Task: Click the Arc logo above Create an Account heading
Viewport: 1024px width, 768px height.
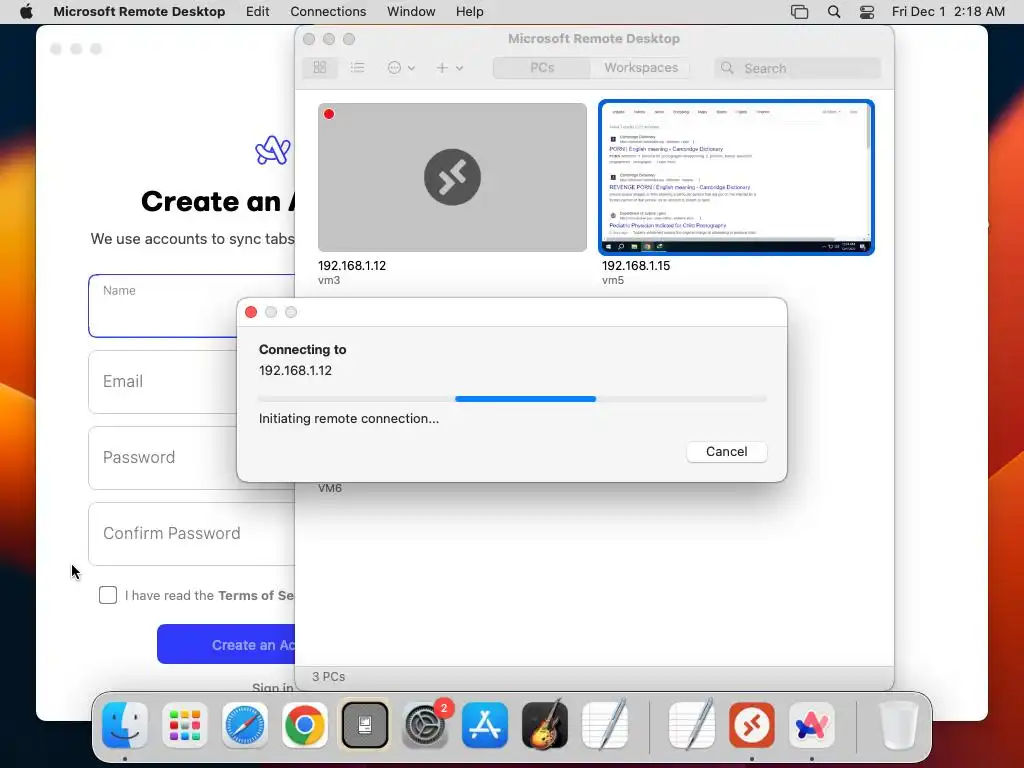Action: (x=273, y=150)
